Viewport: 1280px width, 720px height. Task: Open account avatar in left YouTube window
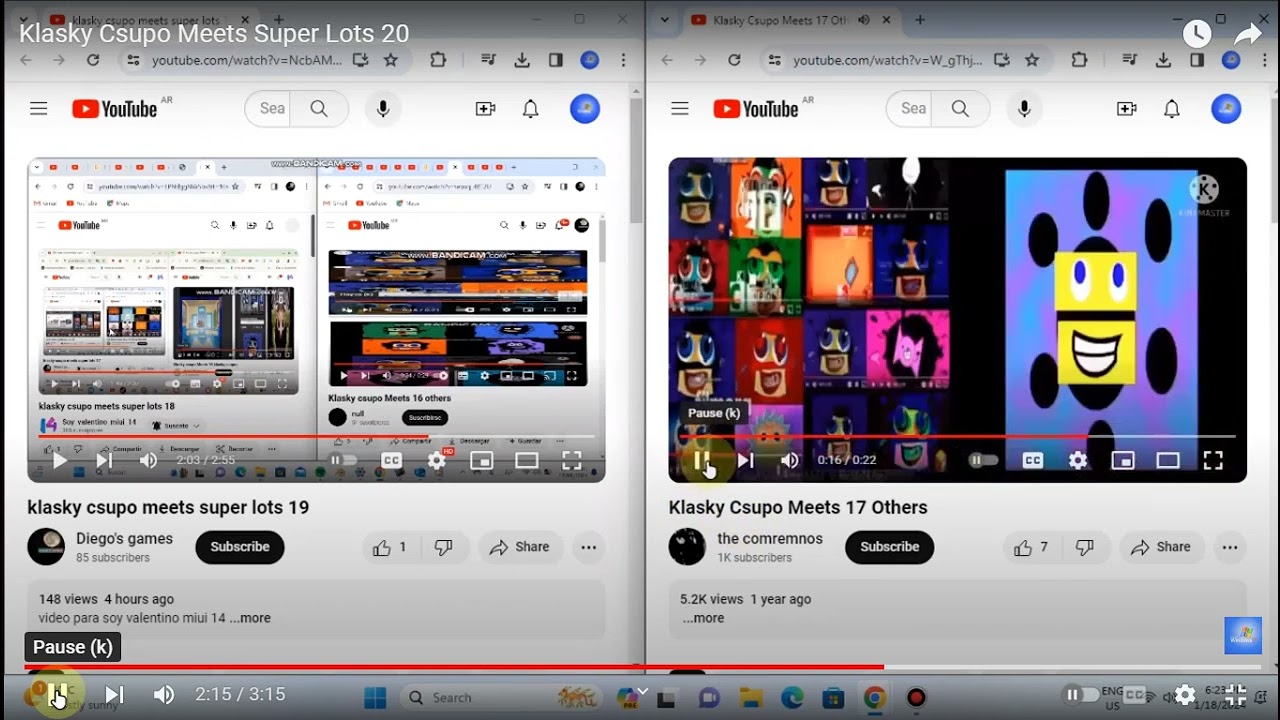pos(585,109)
